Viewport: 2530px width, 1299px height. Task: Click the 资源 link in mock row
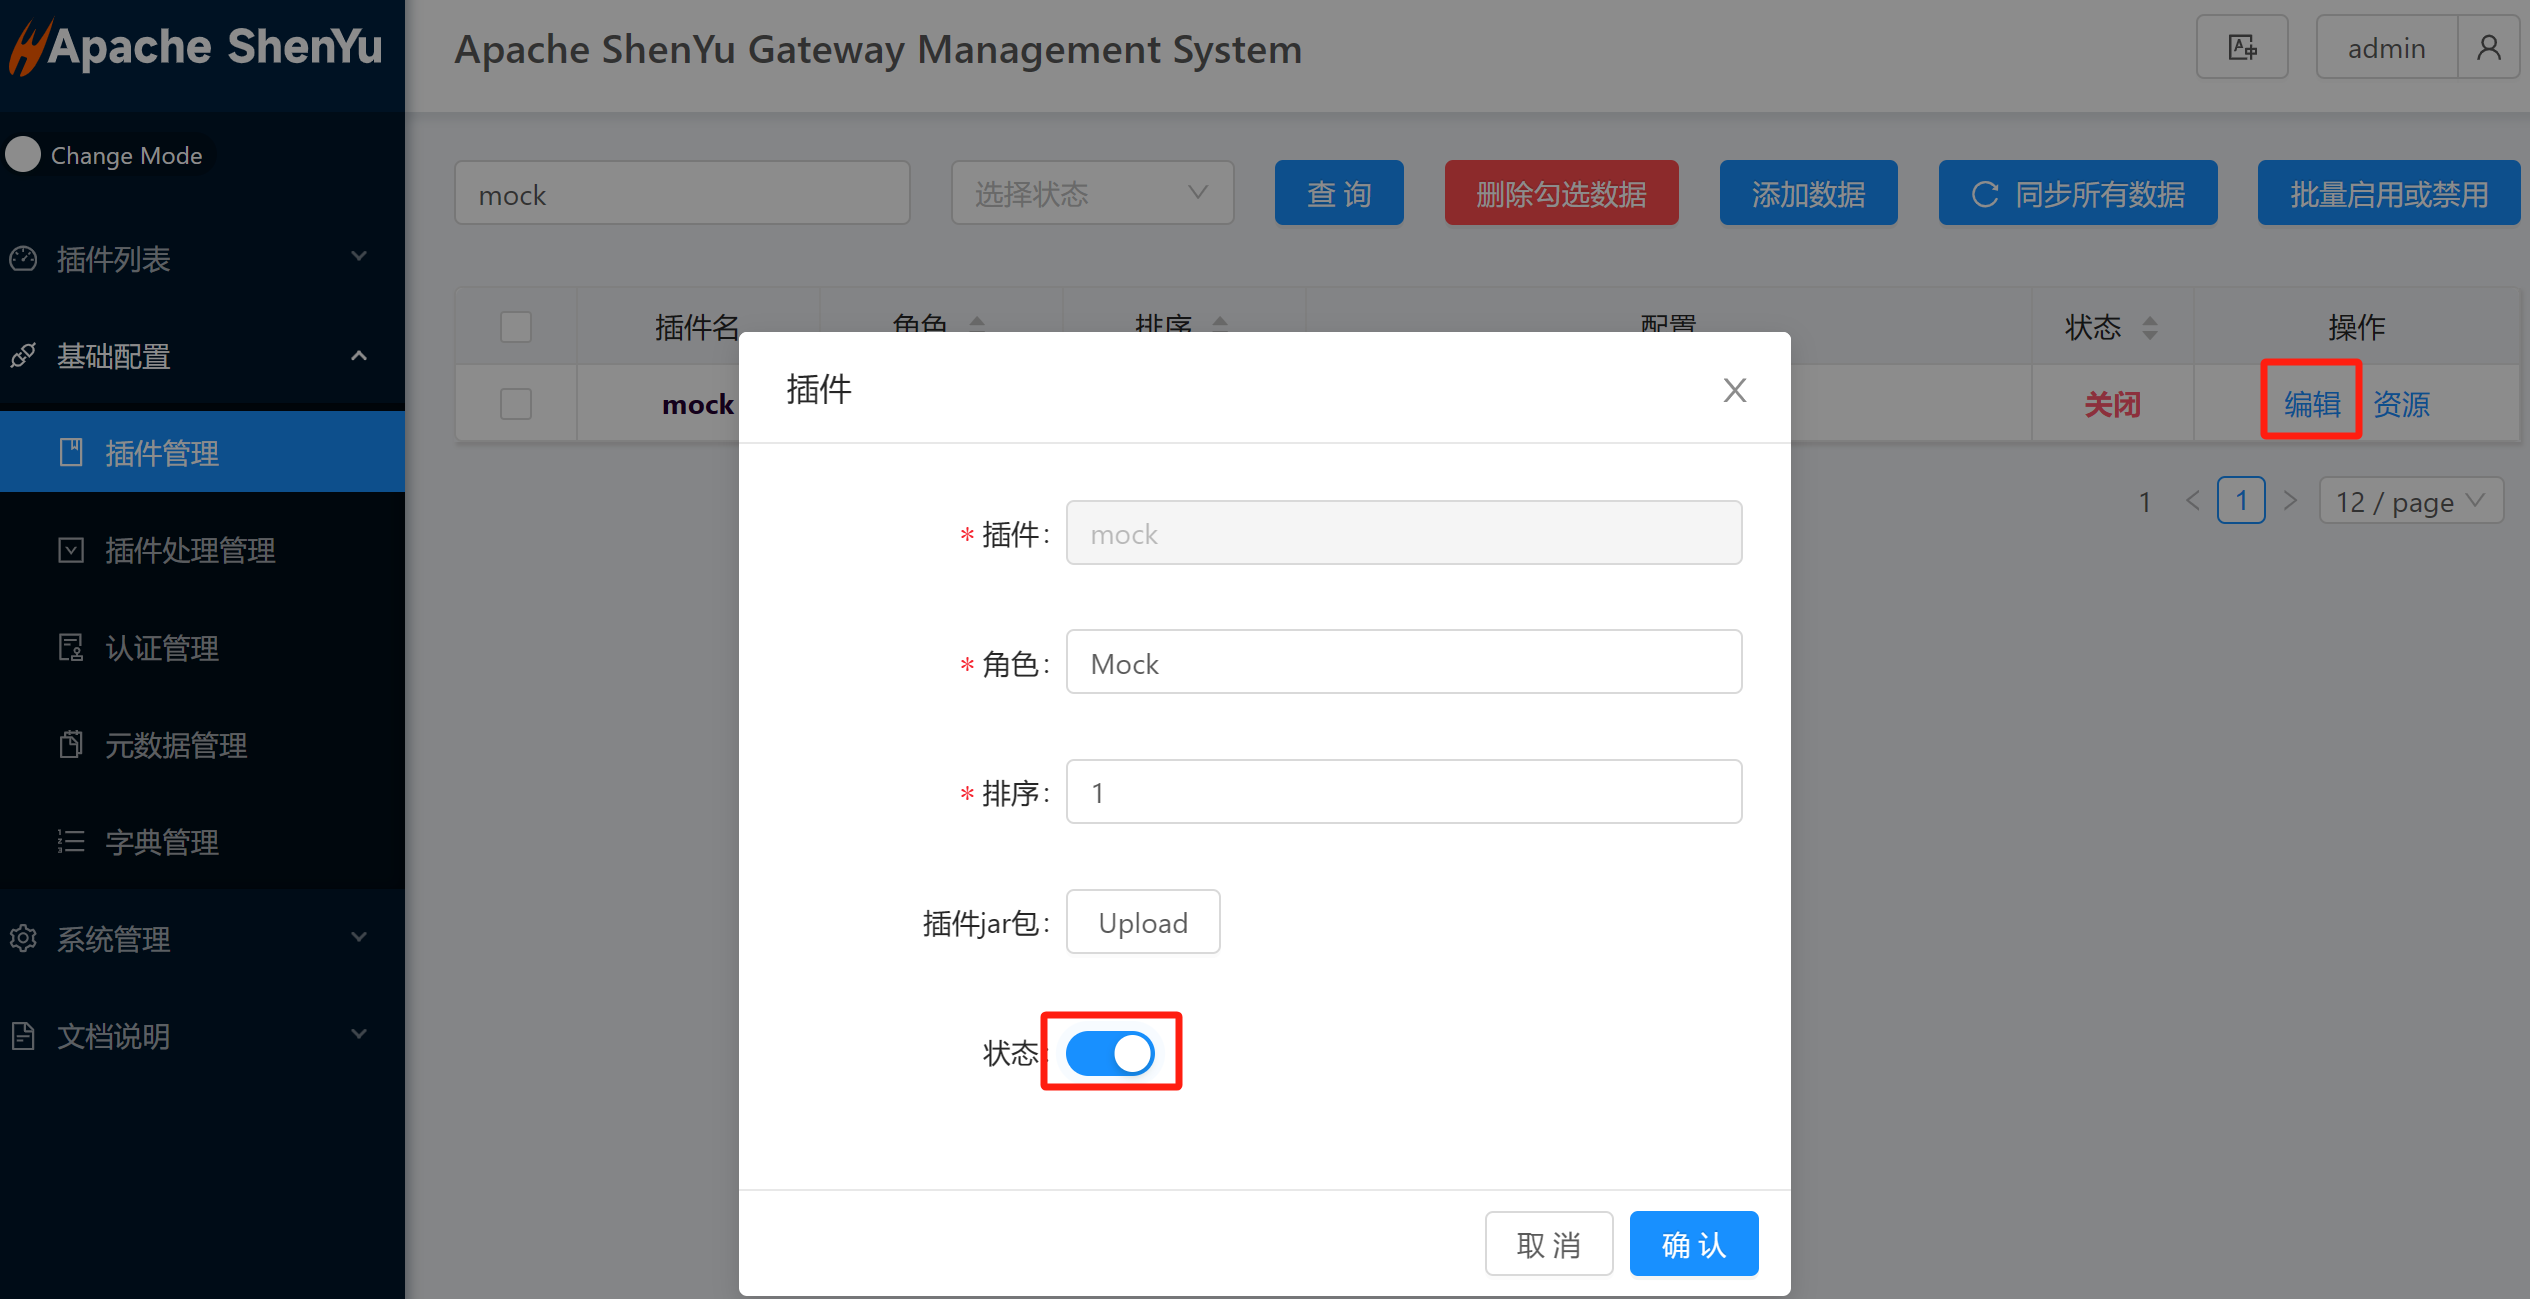(x=2401, y=404)
